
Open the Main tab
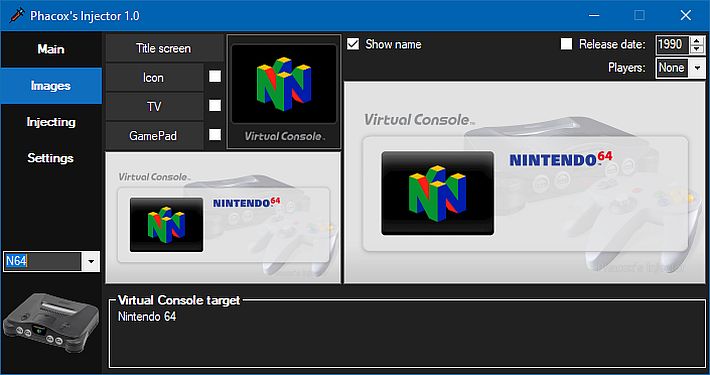pos(51,49)
